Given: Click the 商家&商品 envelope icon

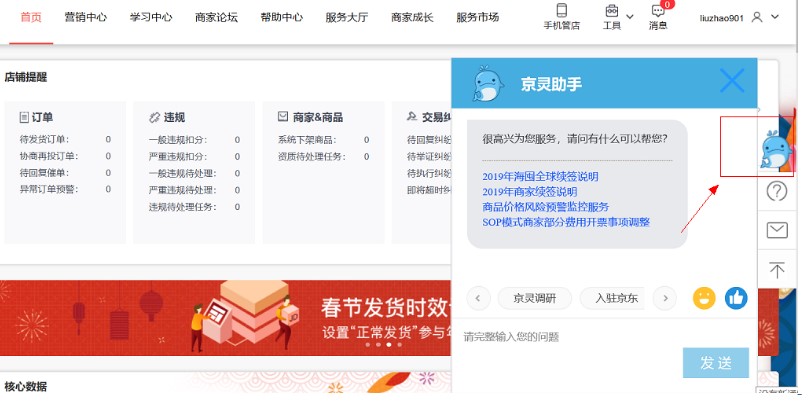Looking at the screenshot, I should (x=283, y=116).
